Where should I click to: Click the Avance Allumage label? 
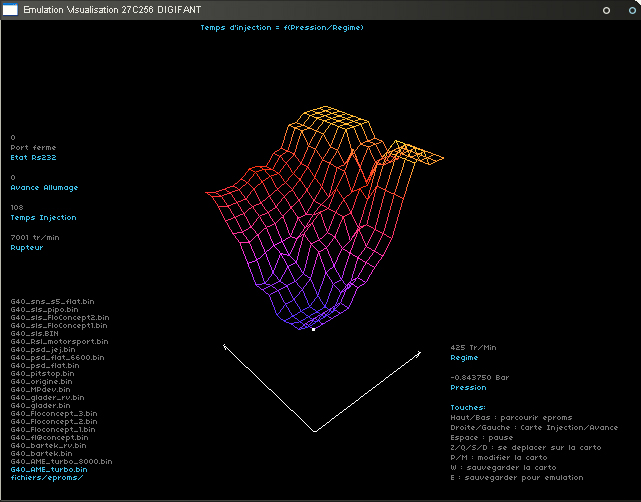tap(44, 187)
